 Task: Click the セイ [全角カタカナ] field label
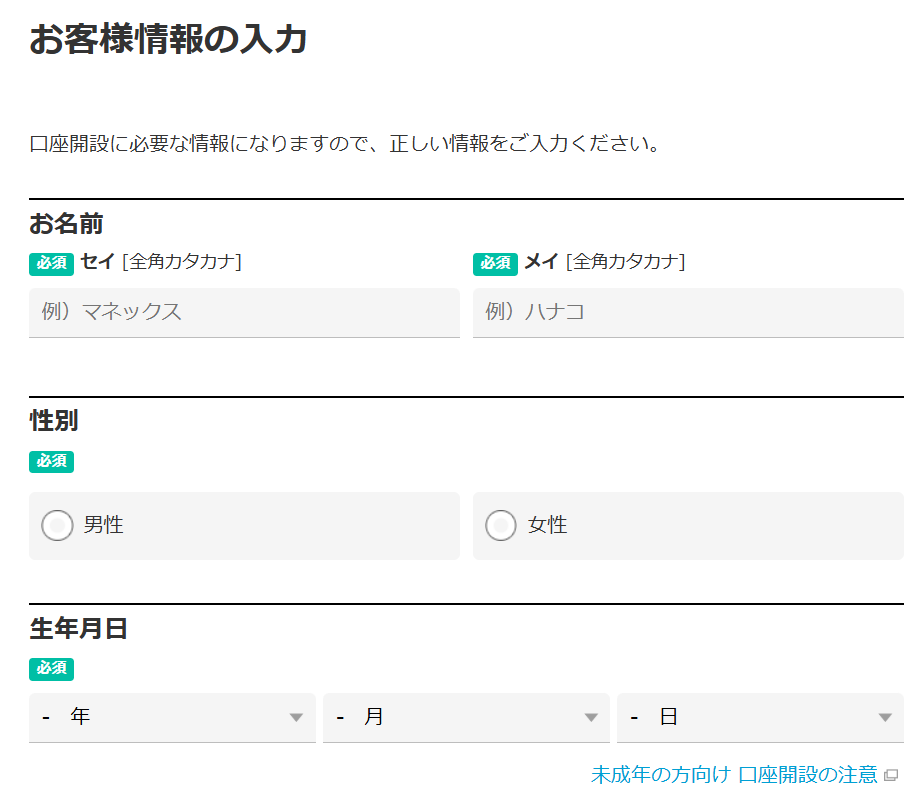coord(161,262)
